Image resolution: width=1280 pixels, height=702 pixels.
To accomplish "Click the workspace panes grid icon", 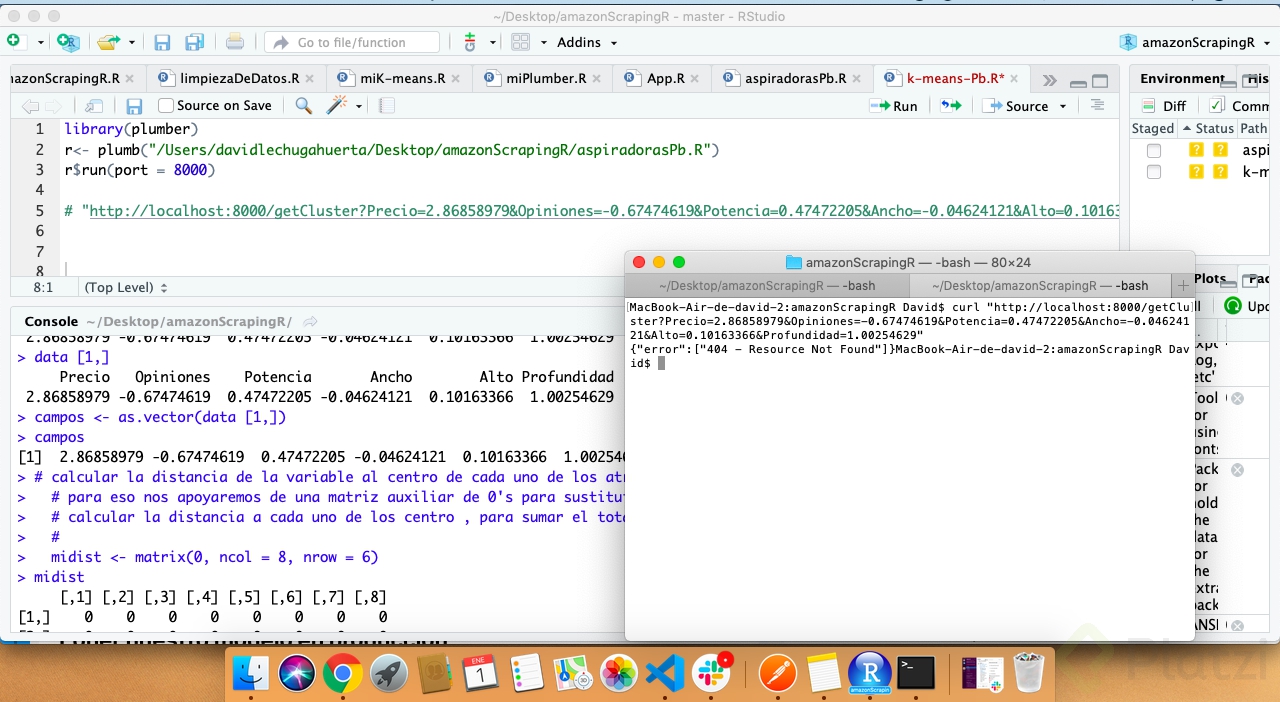I will click(x=520, y=42).
